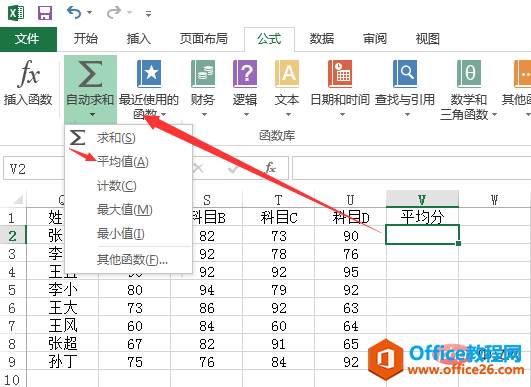Image resolution: width=531 pixels, height=387 pixels.
Task: Click the formula bar fx insert function icon
Action: pos(270,168)
